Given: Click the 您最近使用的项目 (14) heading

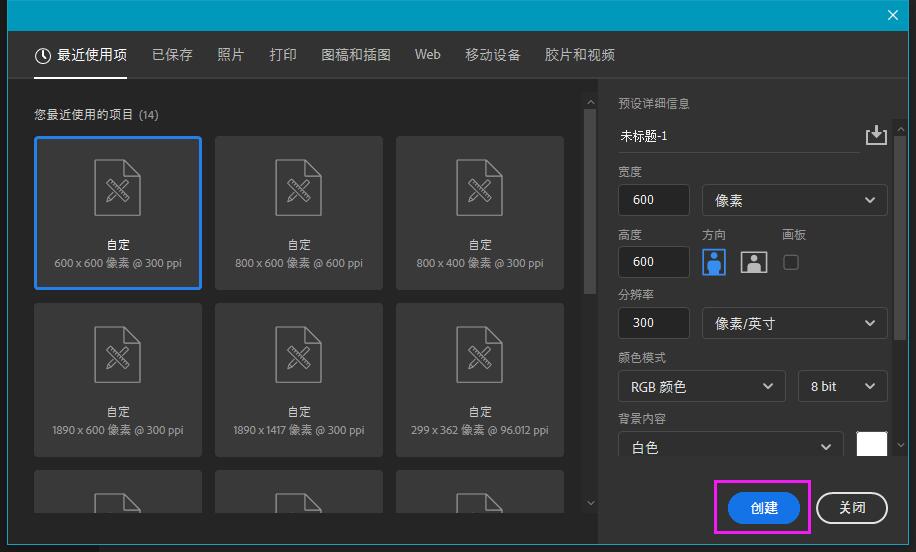Looking at the screenshot, I should pos(96,114).
